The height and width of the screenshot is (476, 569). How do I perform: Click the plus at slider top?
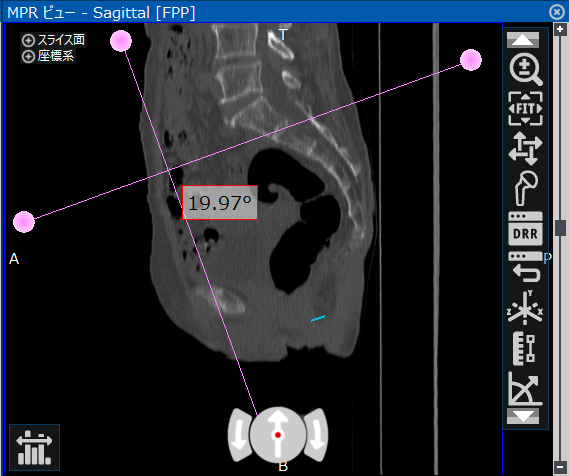pos(560,29)
